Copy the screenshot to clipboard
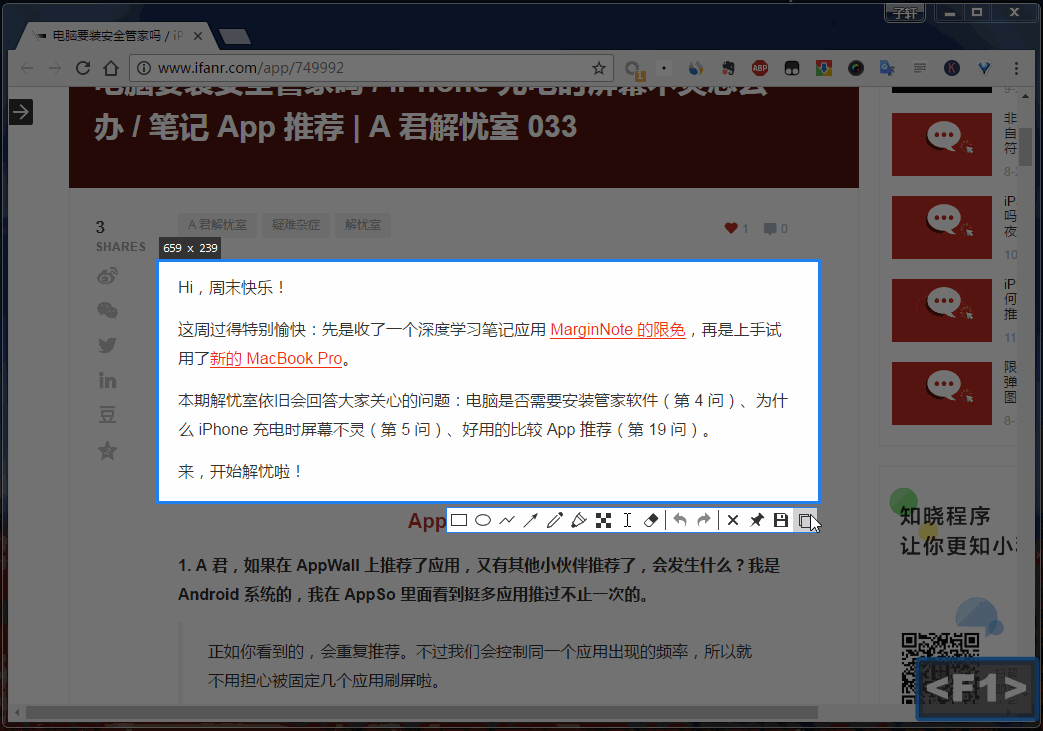This screenshot has height=731, width=1043. 805,521
